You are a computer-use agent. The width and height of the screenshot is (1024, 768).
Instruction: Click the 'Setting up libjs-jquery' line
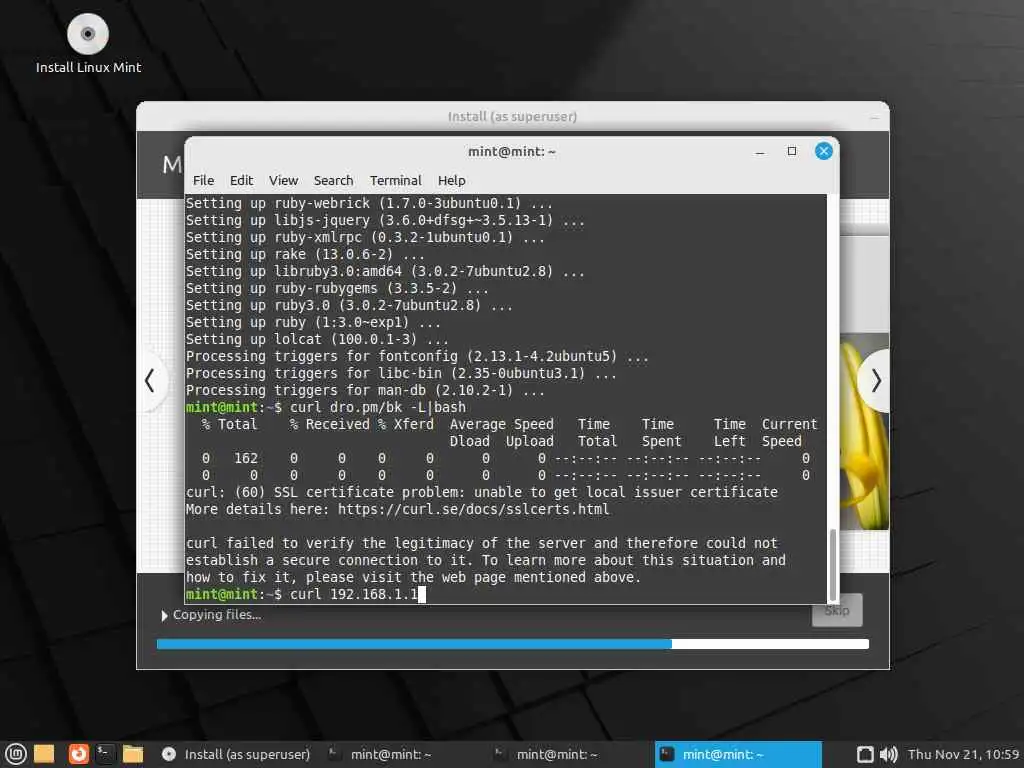click(x=385, y=221)
